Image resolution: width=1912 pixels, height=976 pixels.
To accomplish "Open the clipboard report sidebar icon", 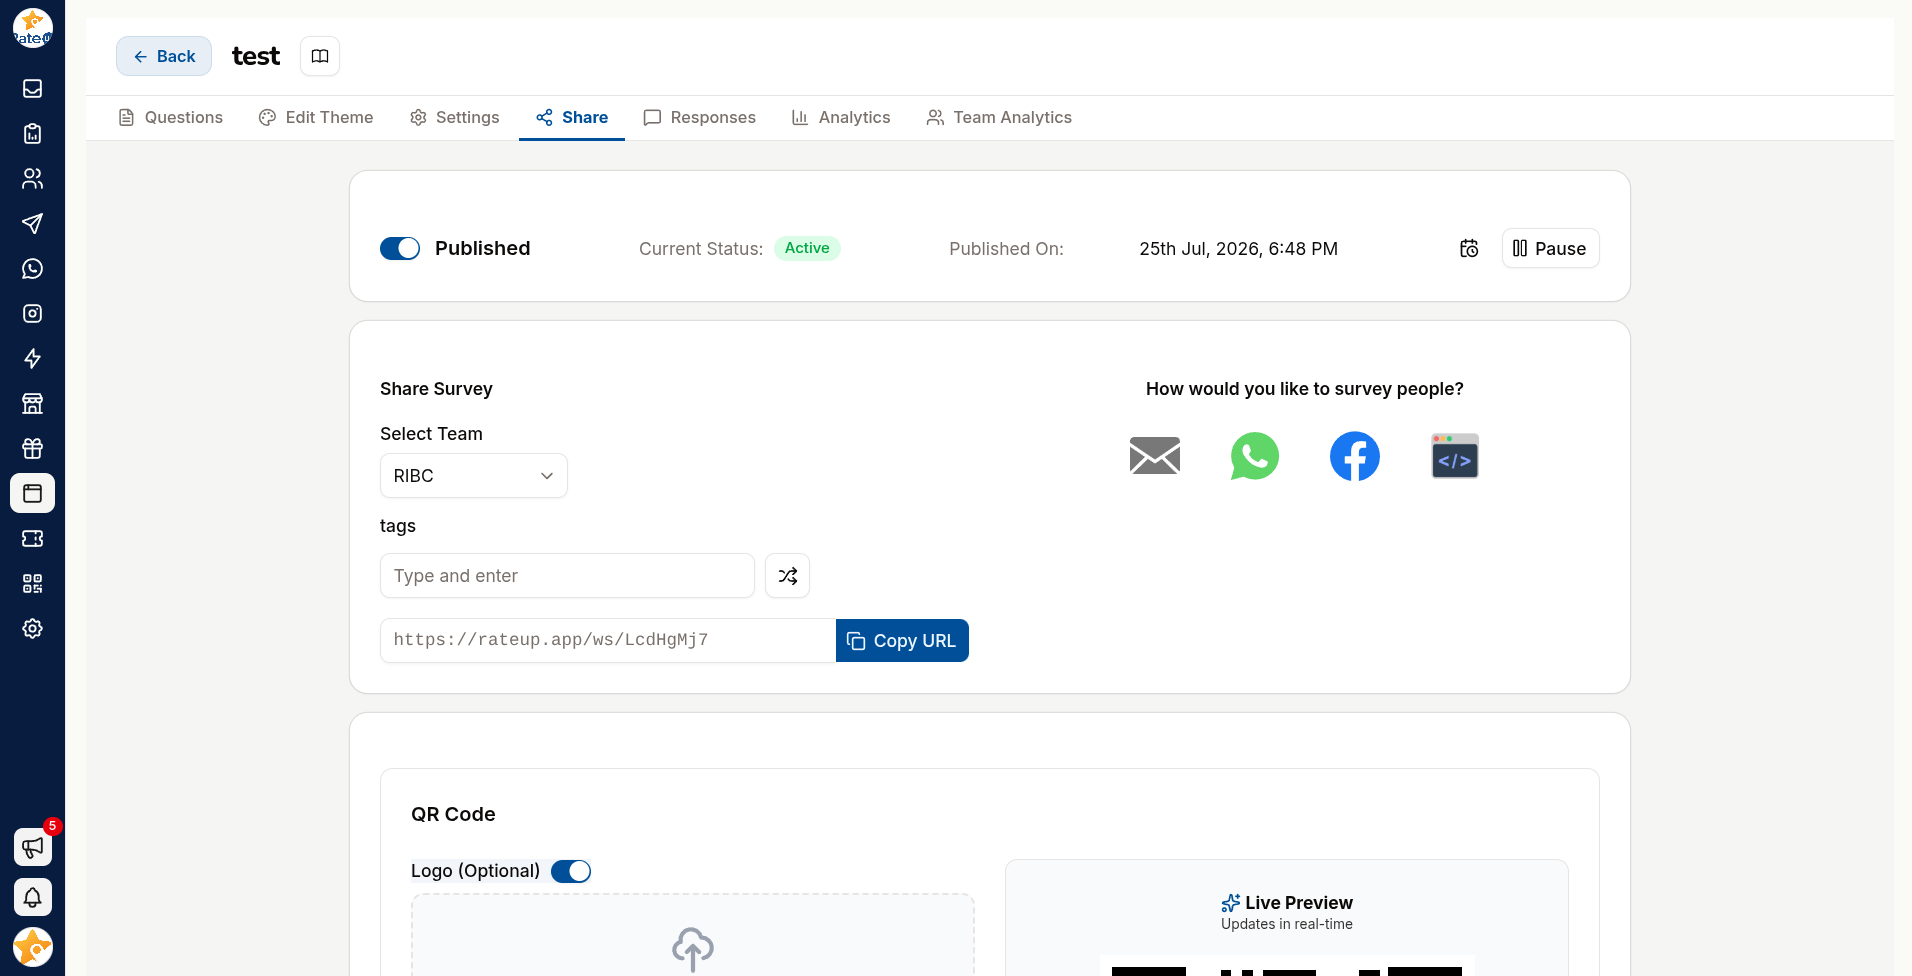I will click(32, 133).
